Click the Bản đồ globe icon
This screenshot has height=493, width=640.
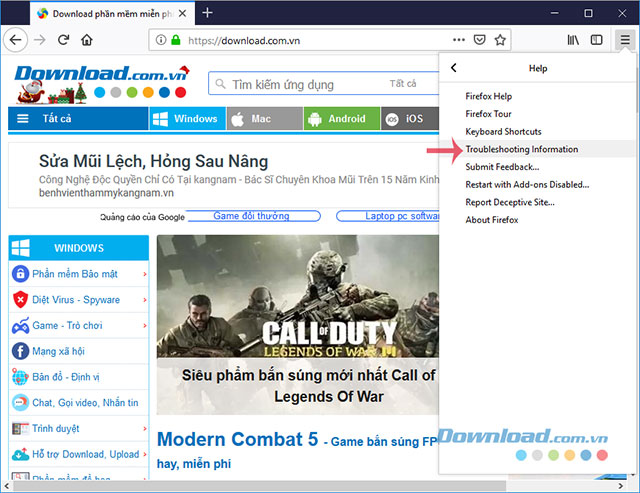click(20, 377)
